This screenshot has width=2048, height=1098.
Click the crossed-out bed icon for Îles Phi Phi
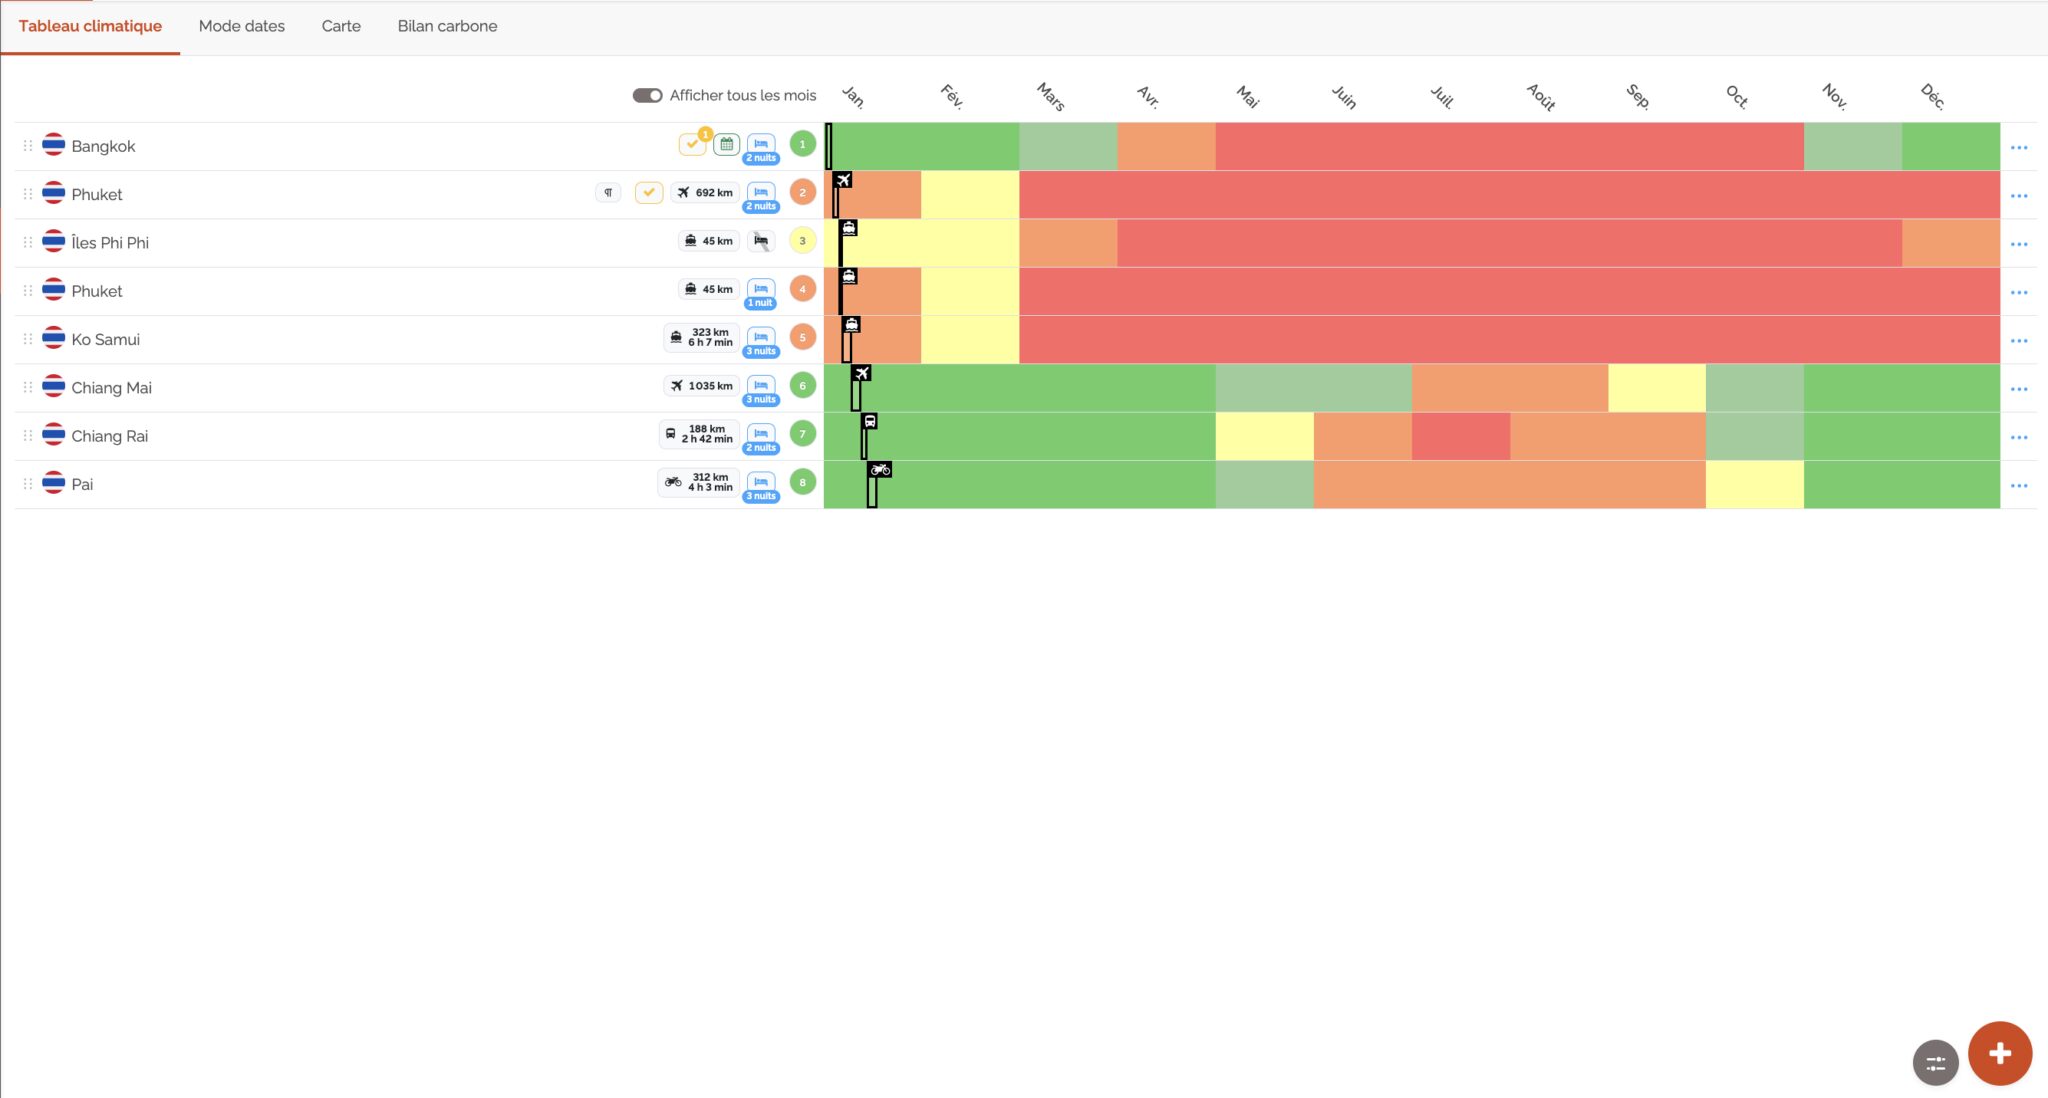[761, 241]
